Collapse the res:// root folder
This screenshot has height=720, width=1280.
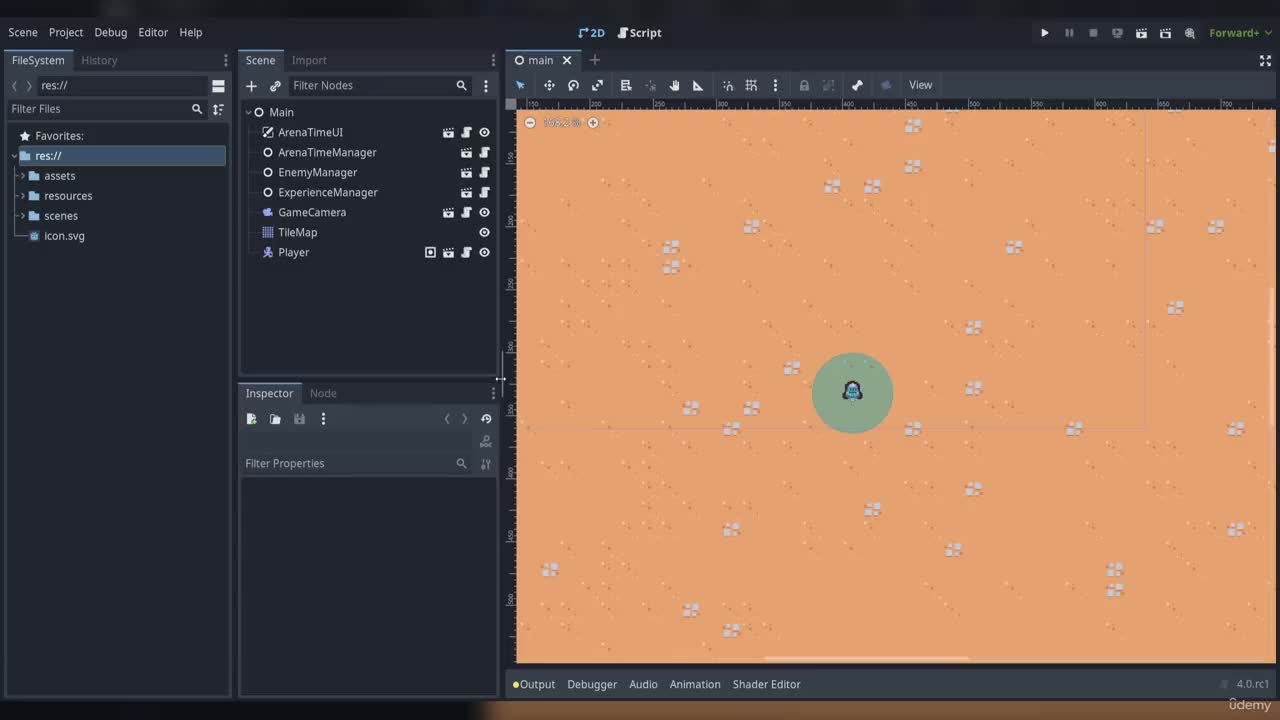click(14, 156)
